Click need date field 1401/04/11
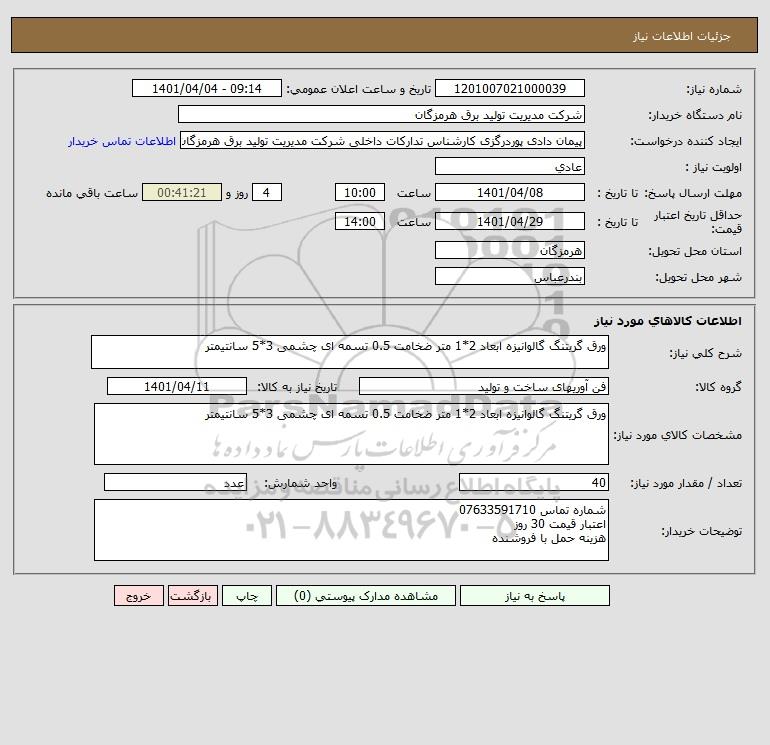Viewport: 770px width, 745px height. click(x=177, y=386)
